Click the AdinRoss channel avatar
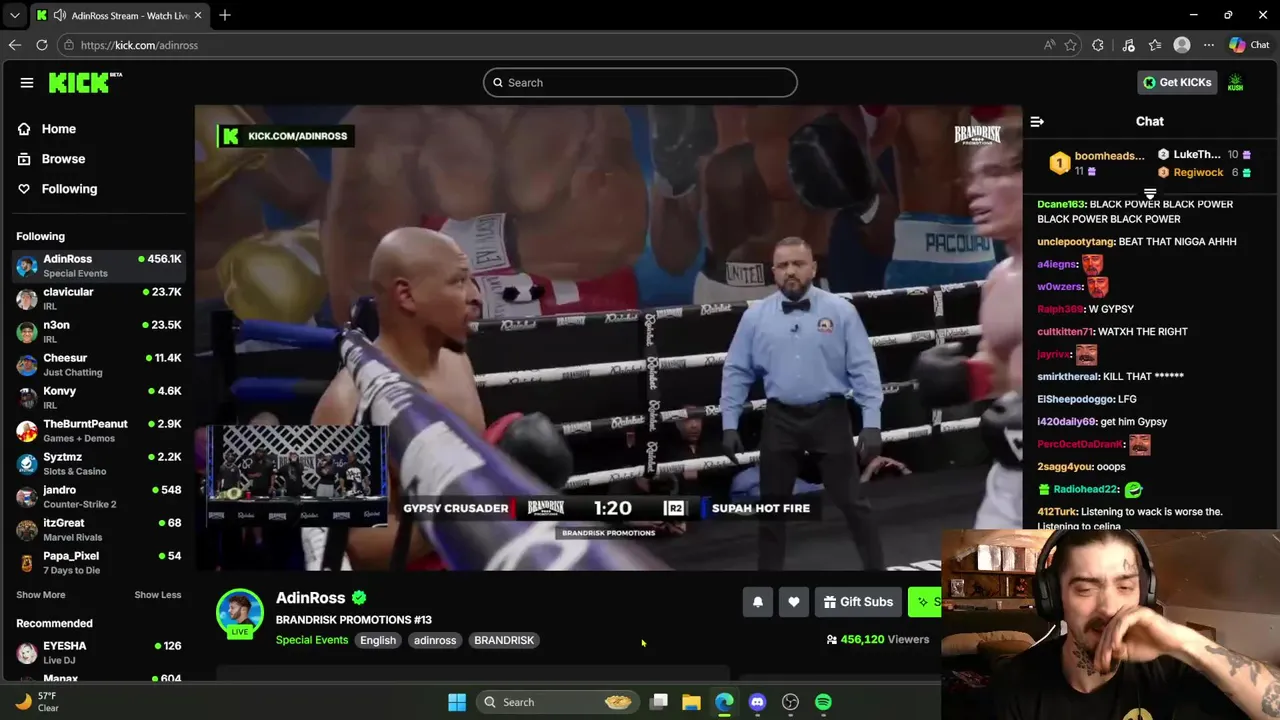Image resolution: width=1280 pixels, height=720 pixels. [240, 613]
